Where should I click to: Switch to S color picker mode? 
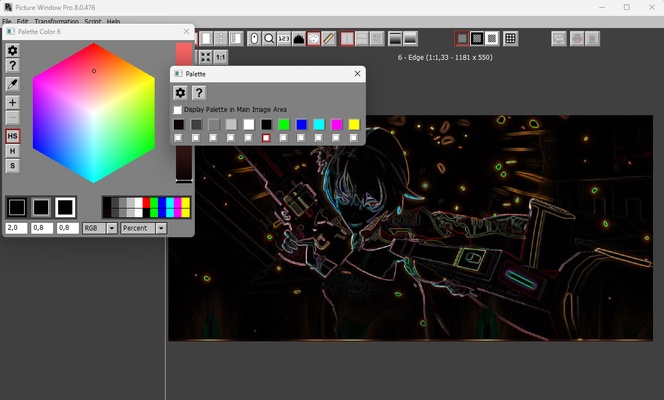coord(12,166)
